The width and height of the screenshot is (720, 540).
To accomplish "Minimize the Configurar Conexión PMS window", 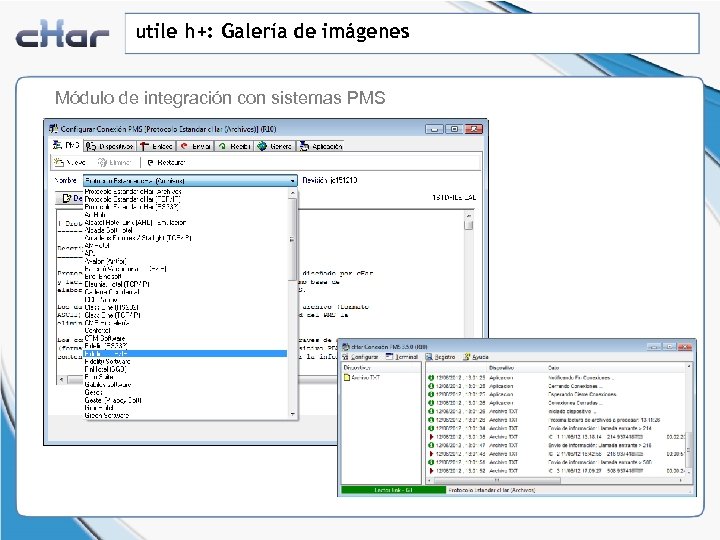I will pyautogui.click(x=434, y=129).
